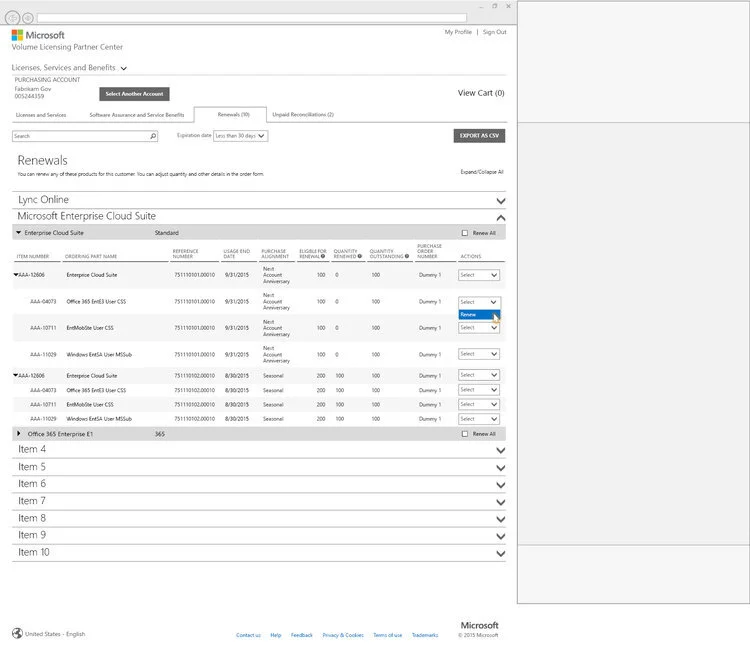Switch to Licenses and Services tab
Viewport: 750px width, 668px height.
click(x=41, y=115)
